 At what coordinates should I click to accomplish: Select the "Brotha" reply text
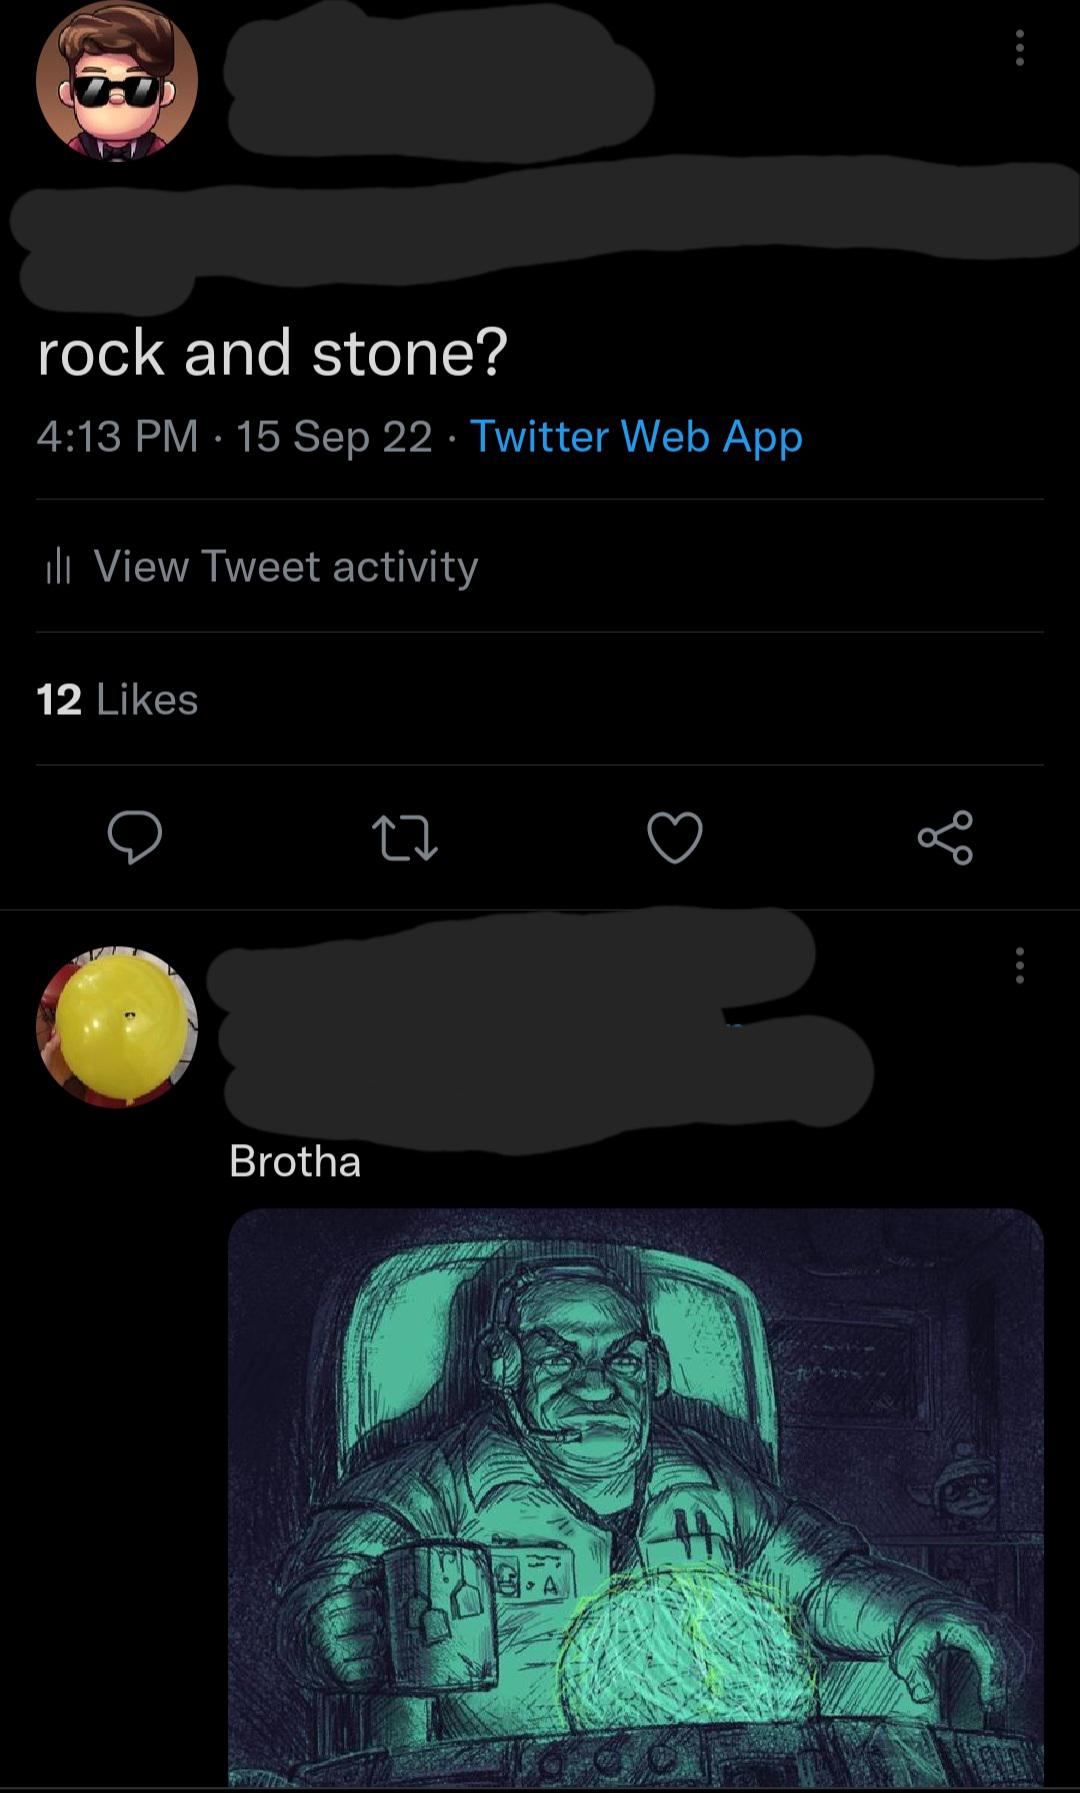pos(295,1162)
